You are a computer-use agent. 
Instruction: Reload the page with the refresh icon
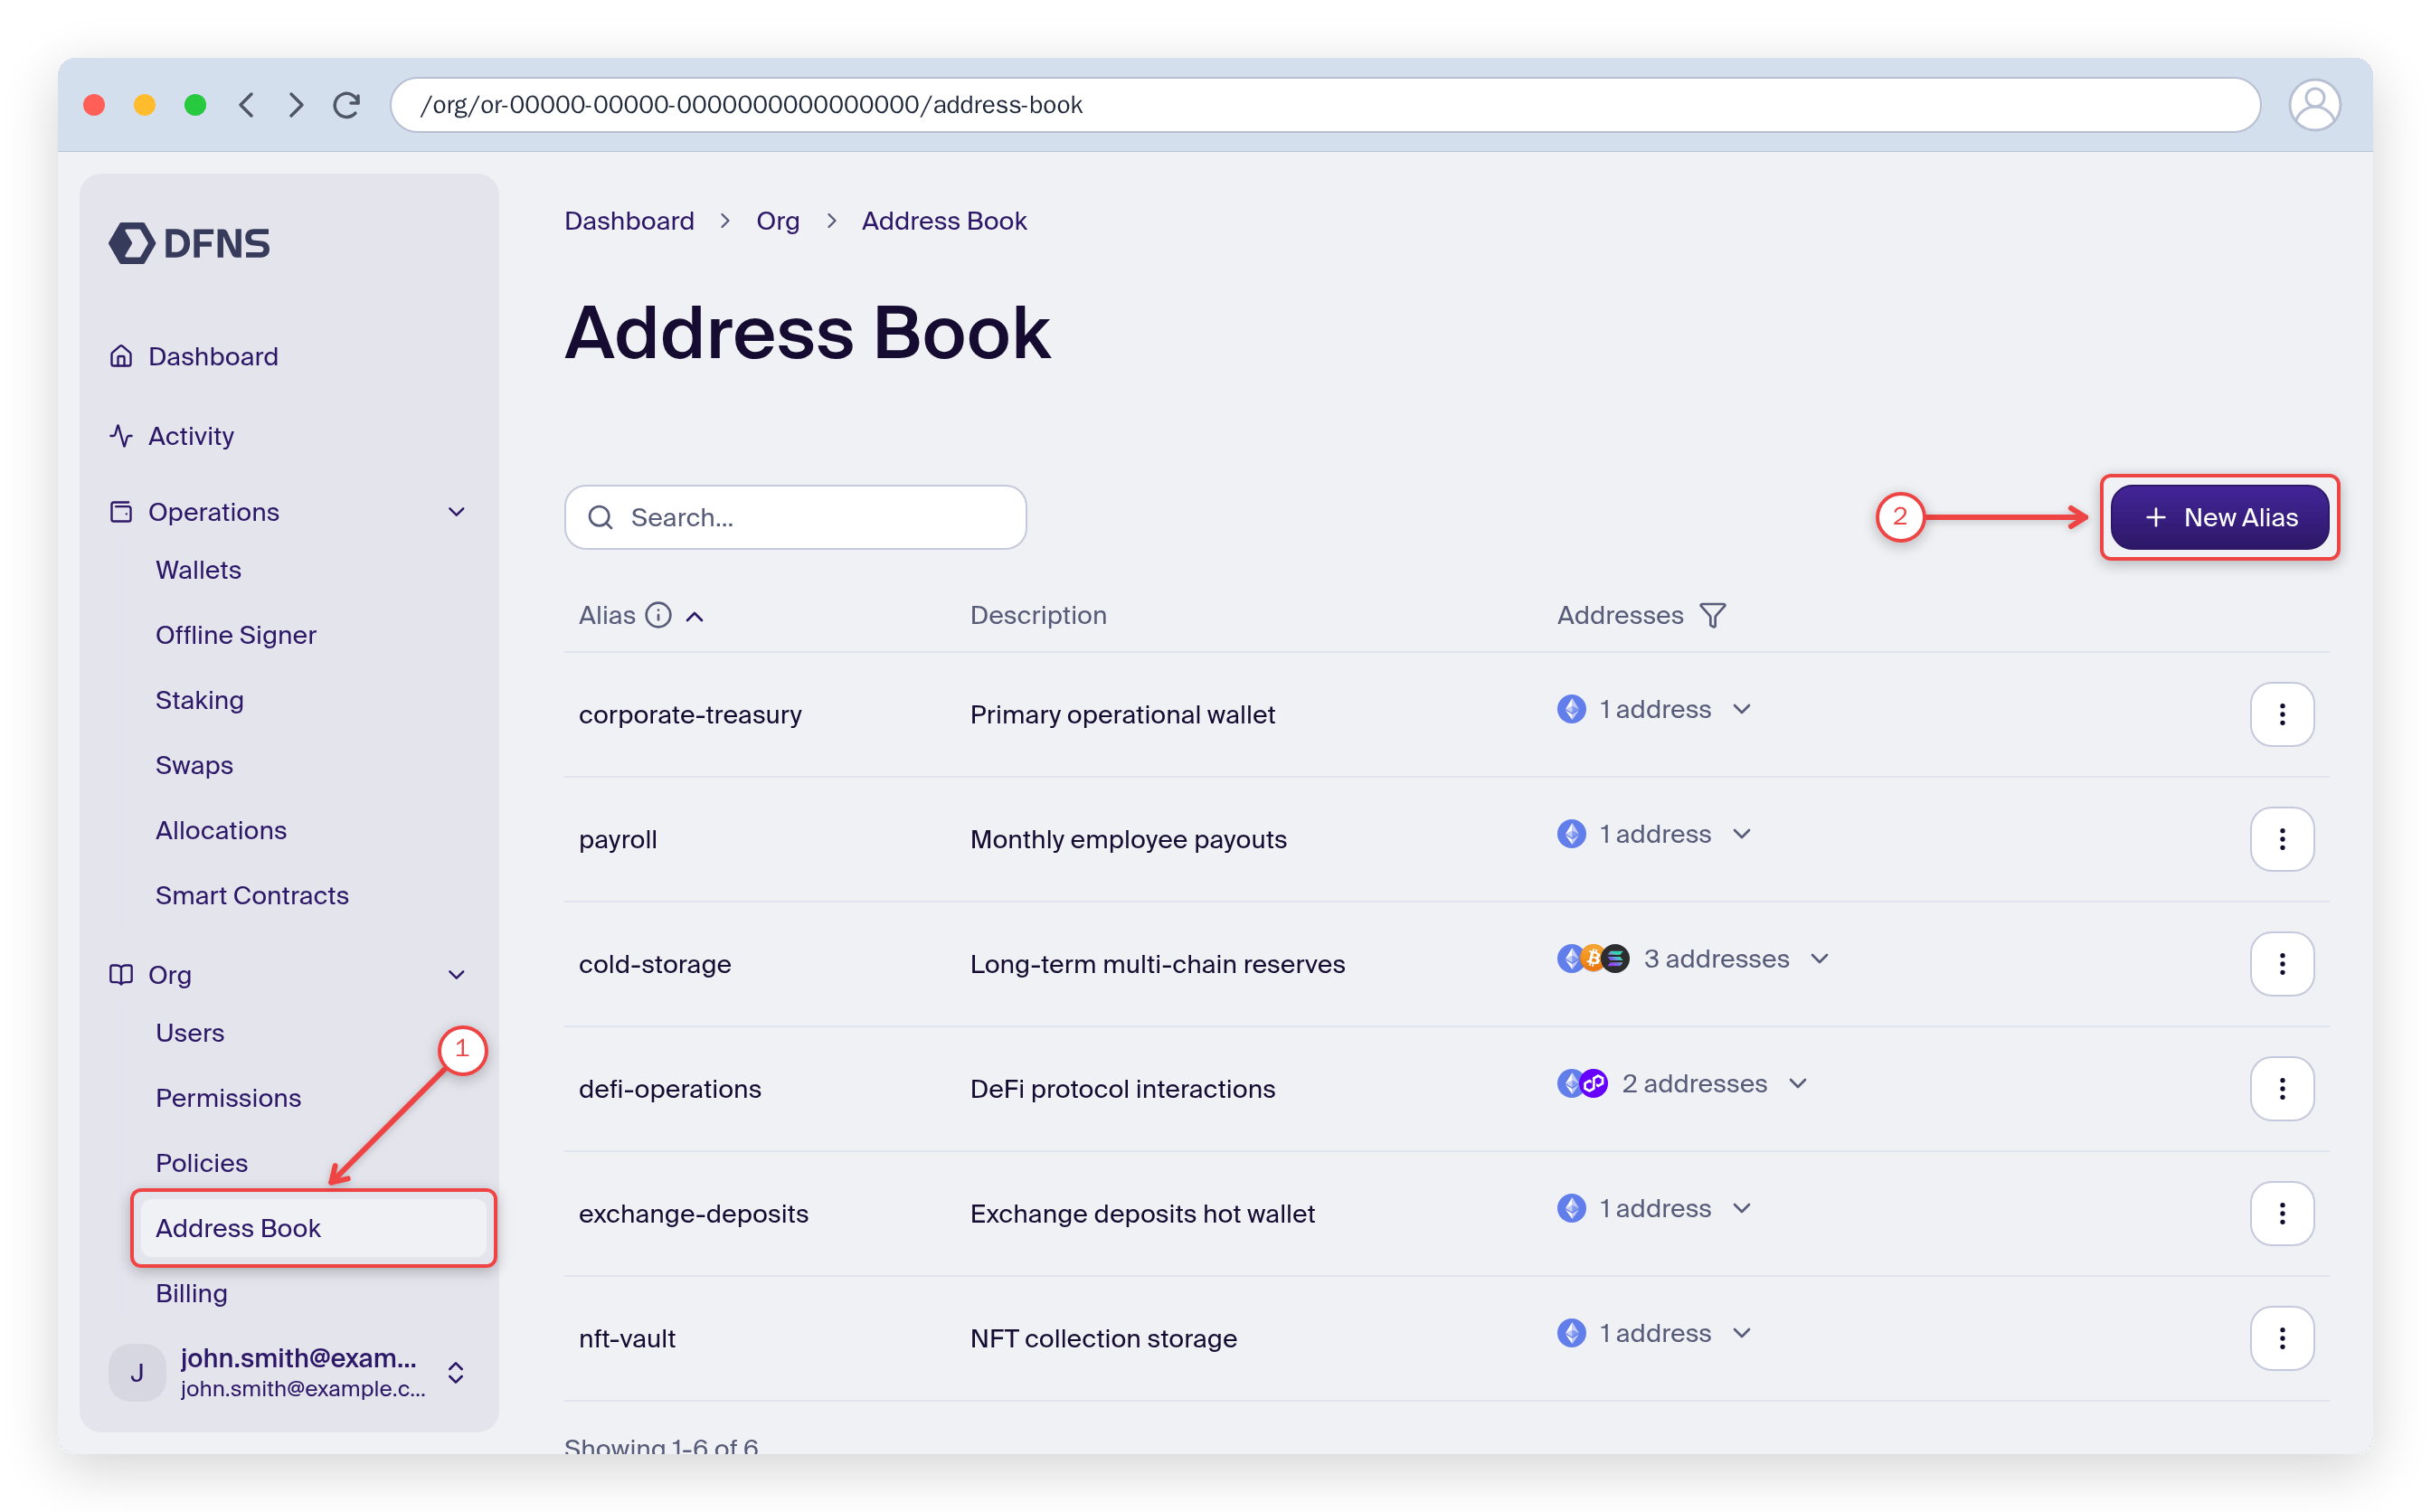click(x=347, y=105)
